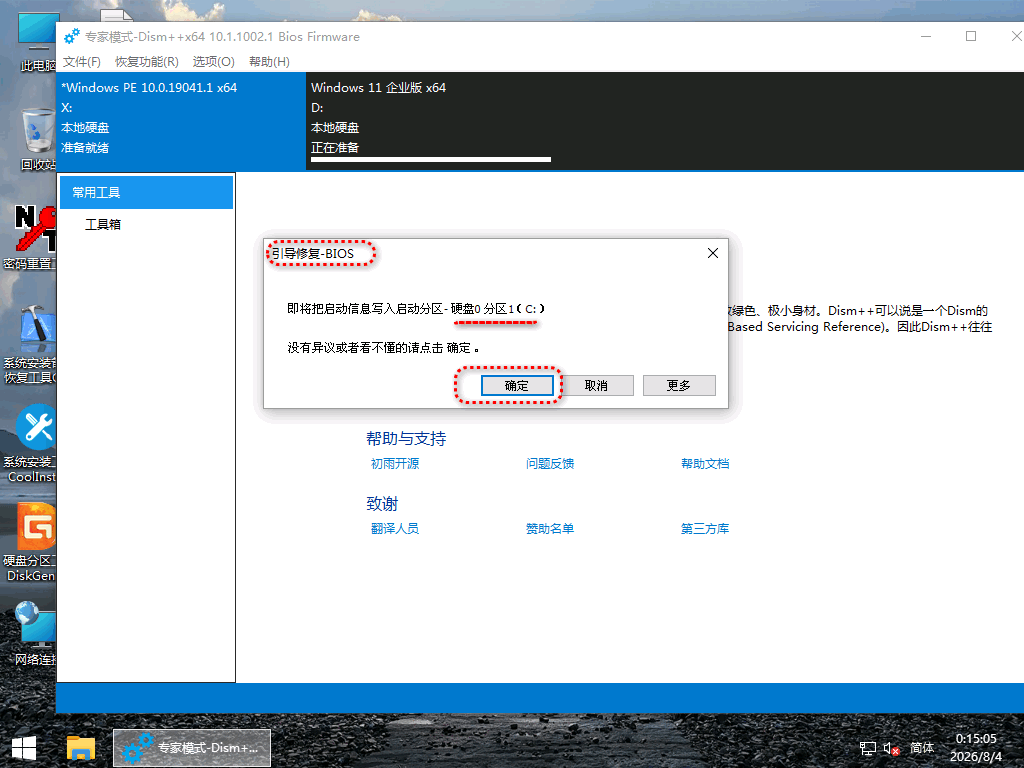The height and width of the screenshot is (768, 1024).
Task: Click the Dism++ gear icon in title bar
Action: 72,37
